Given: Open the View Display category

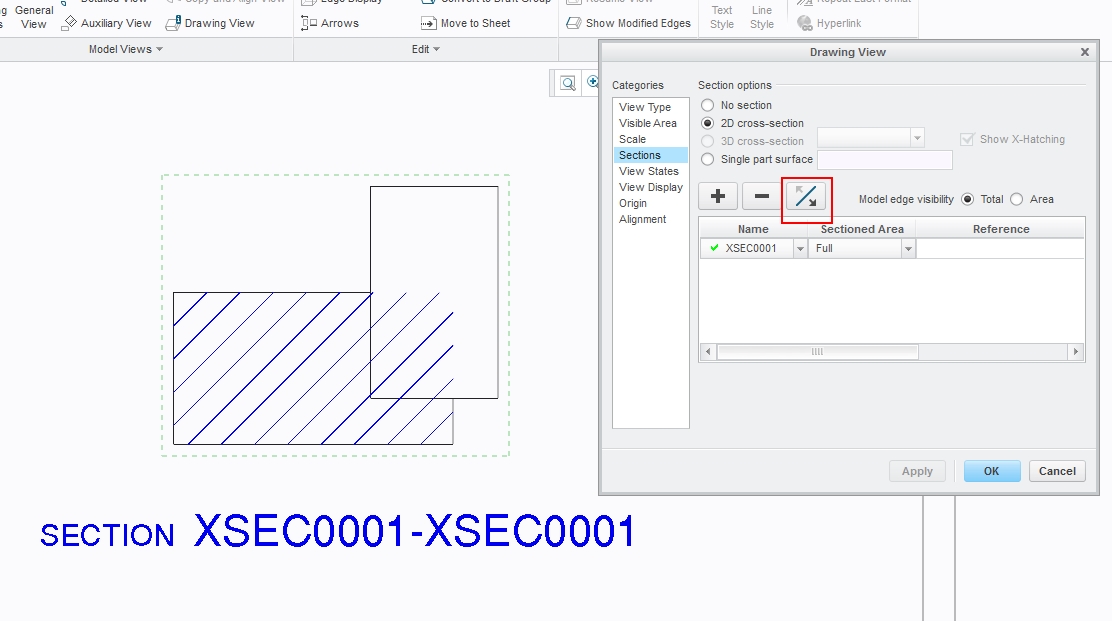Looking at the screenshot, I should pyautogui.click(x=650, y=187).
